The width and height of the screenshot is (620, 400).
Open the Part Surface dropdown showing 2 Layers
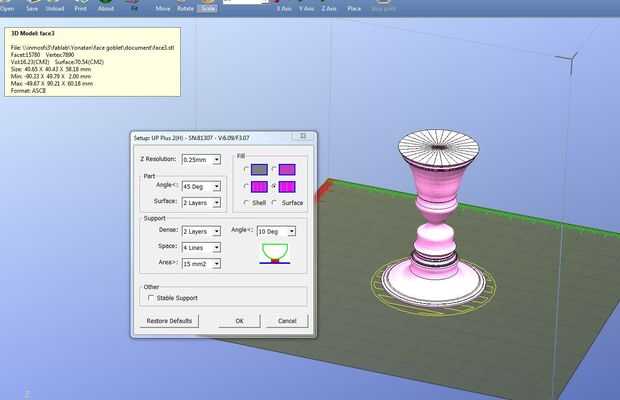(201, 202)
